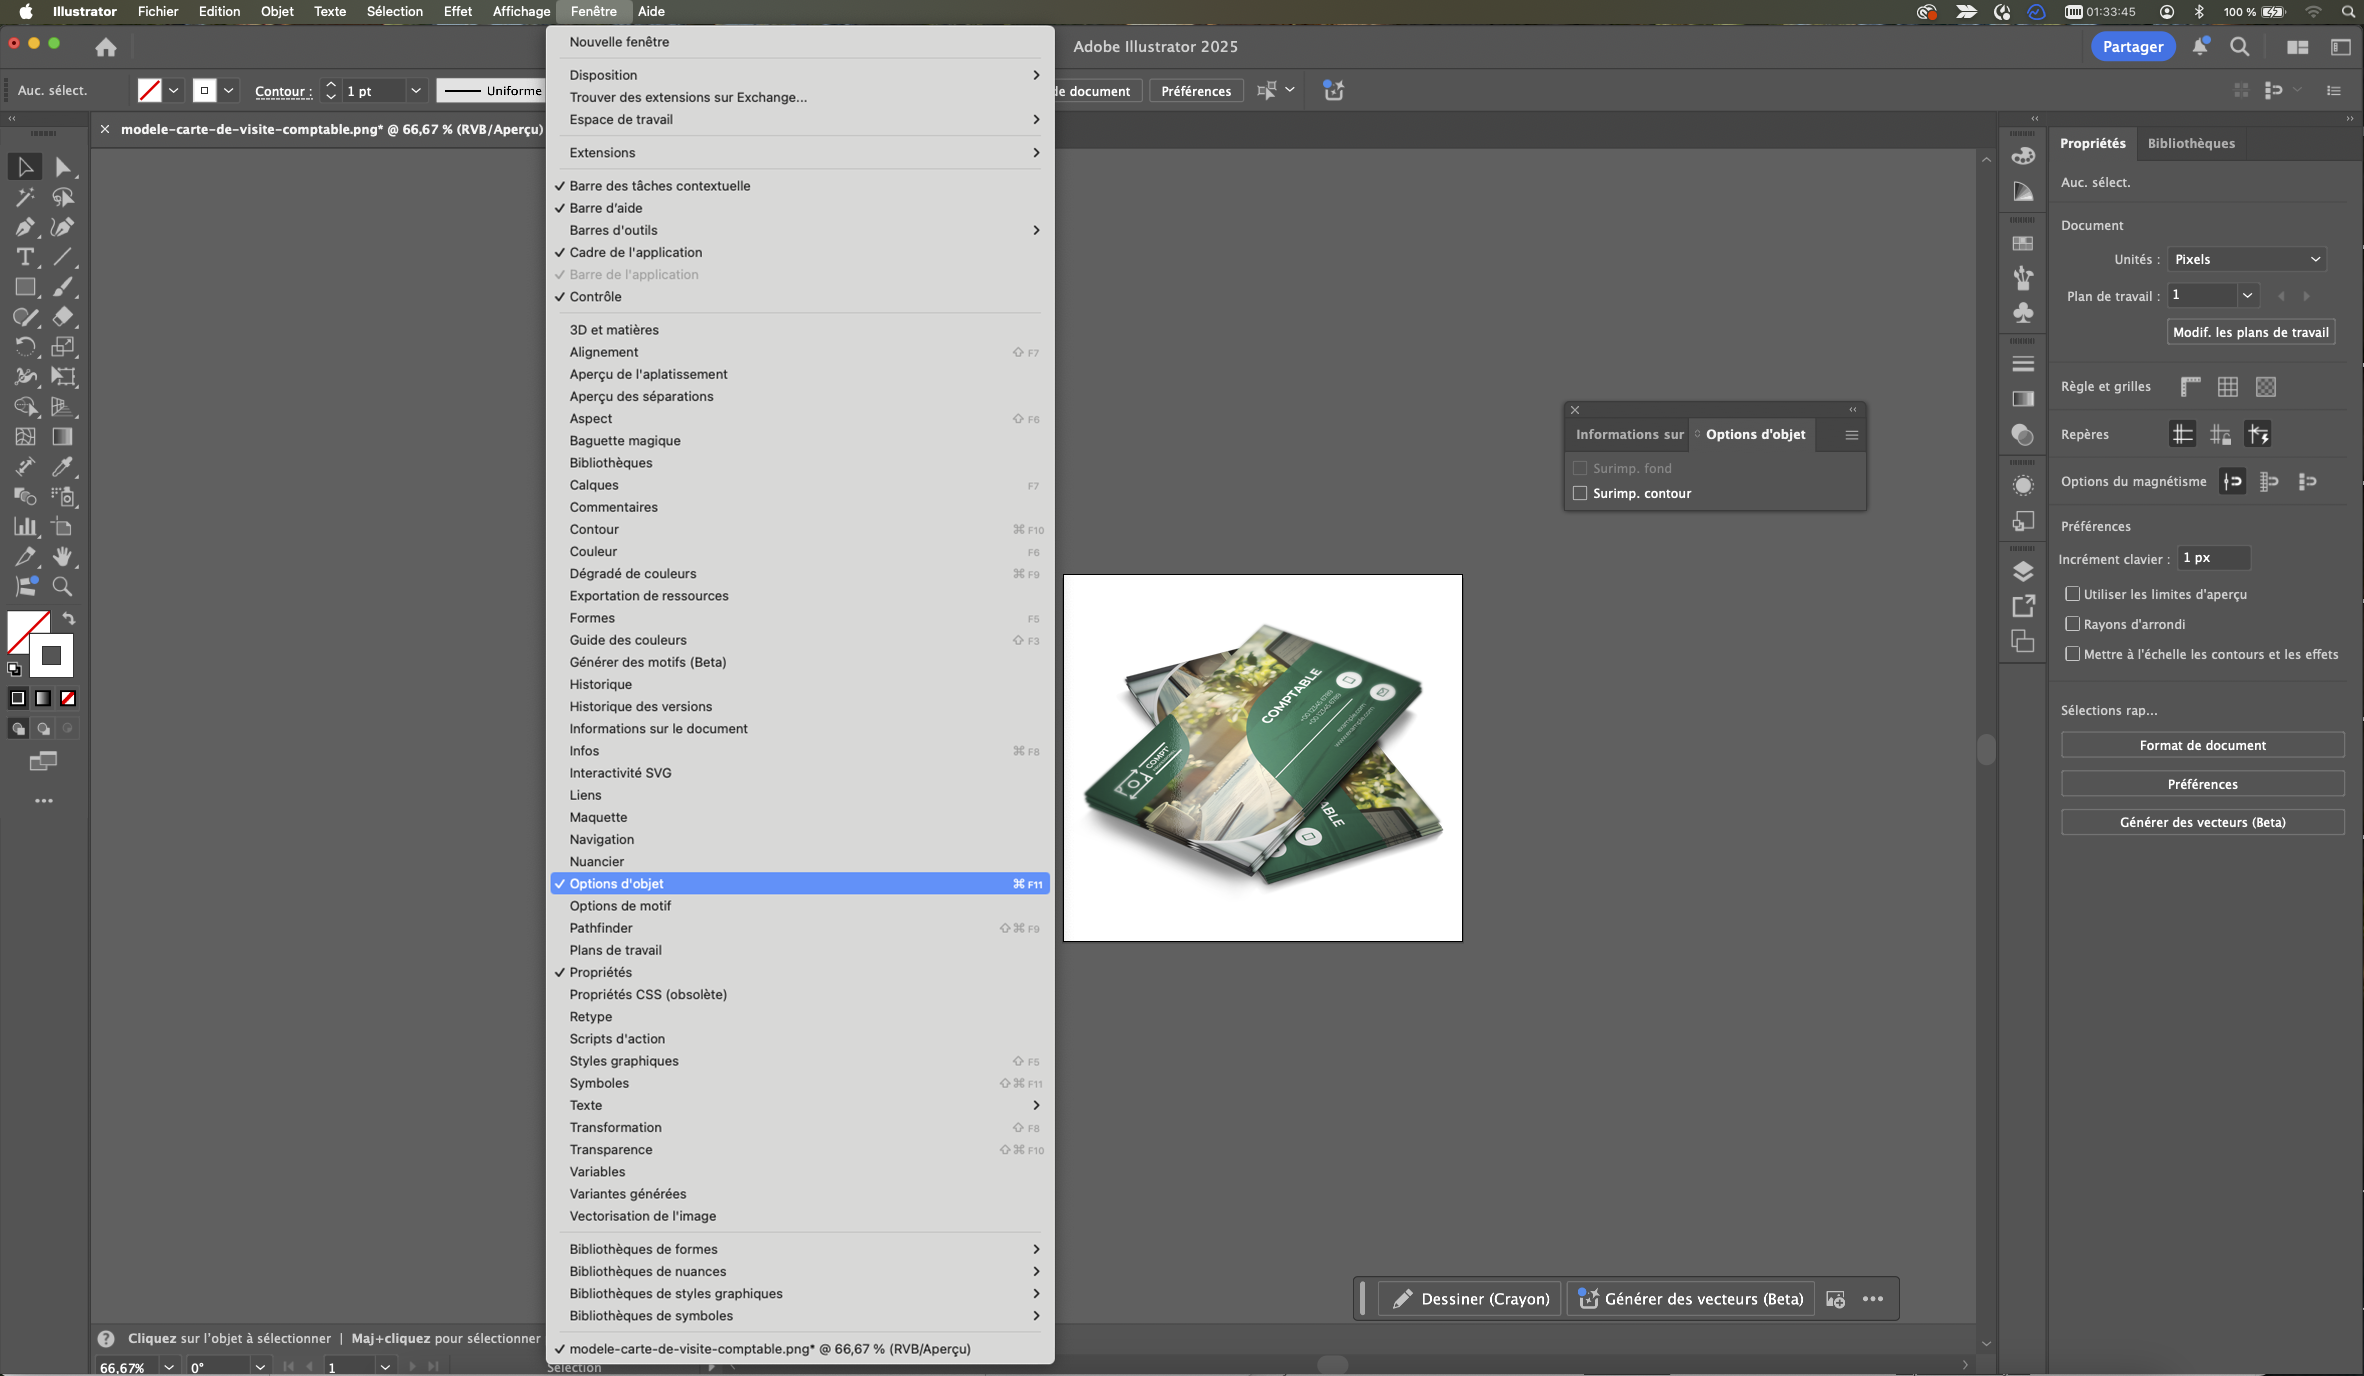Choose Pathfinder from Fenêtre menu

click(x=601, y=928)
